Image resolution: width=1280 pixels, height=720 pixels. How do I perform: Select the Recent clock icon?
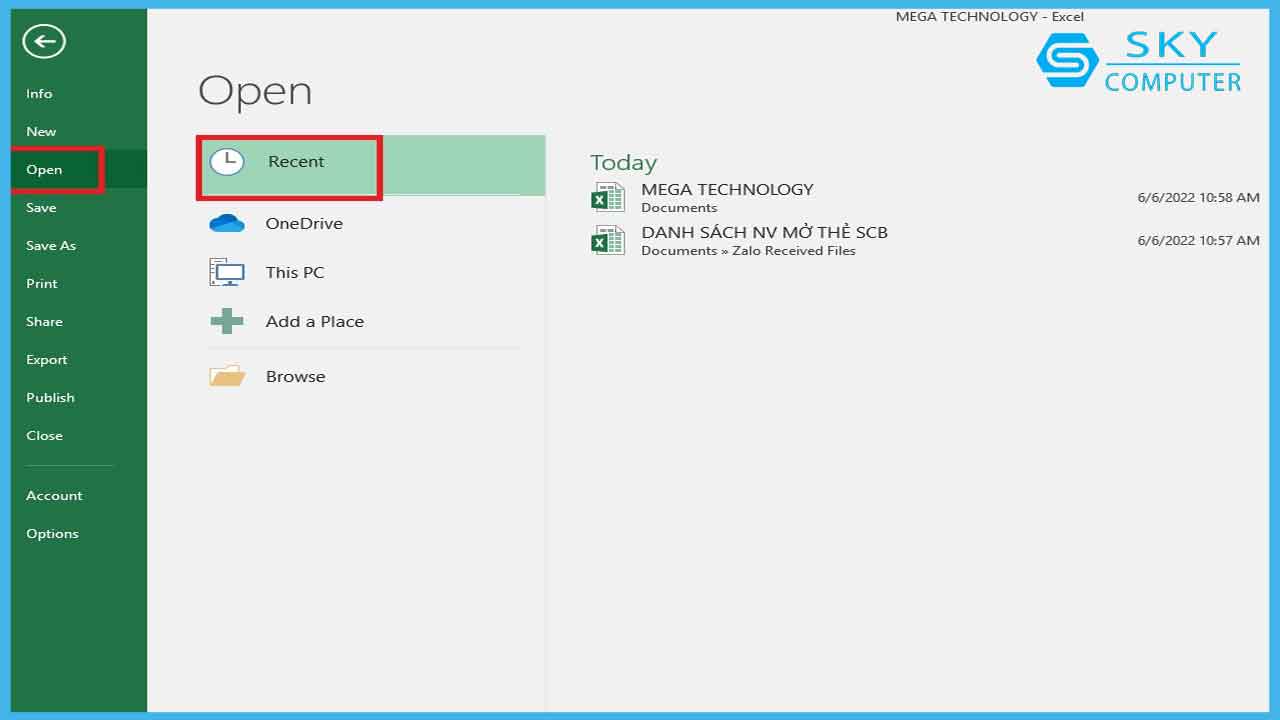227,162
